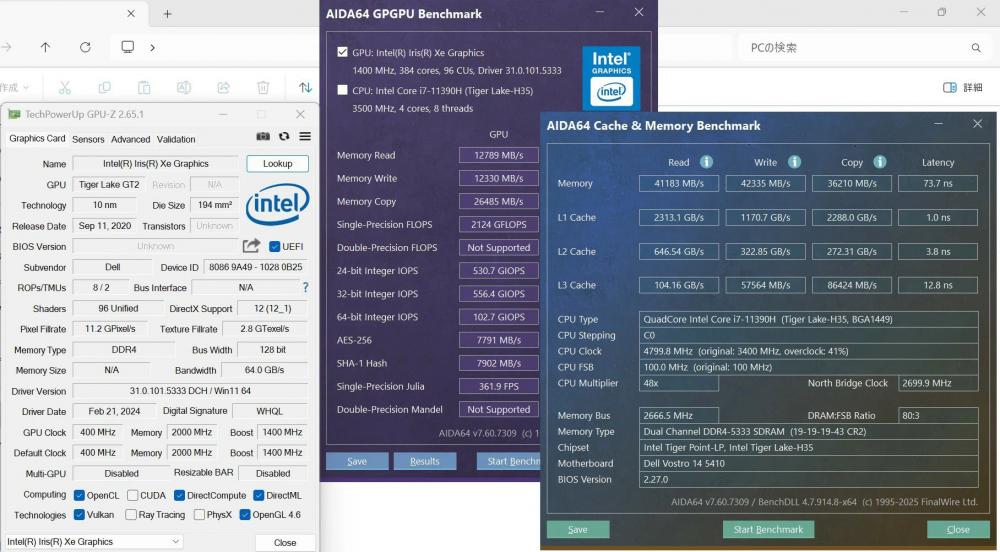The width and height of the screenshot is (1000, 552).
Task: Switch to the Graphics Card tab
Action: pos(37,138)
